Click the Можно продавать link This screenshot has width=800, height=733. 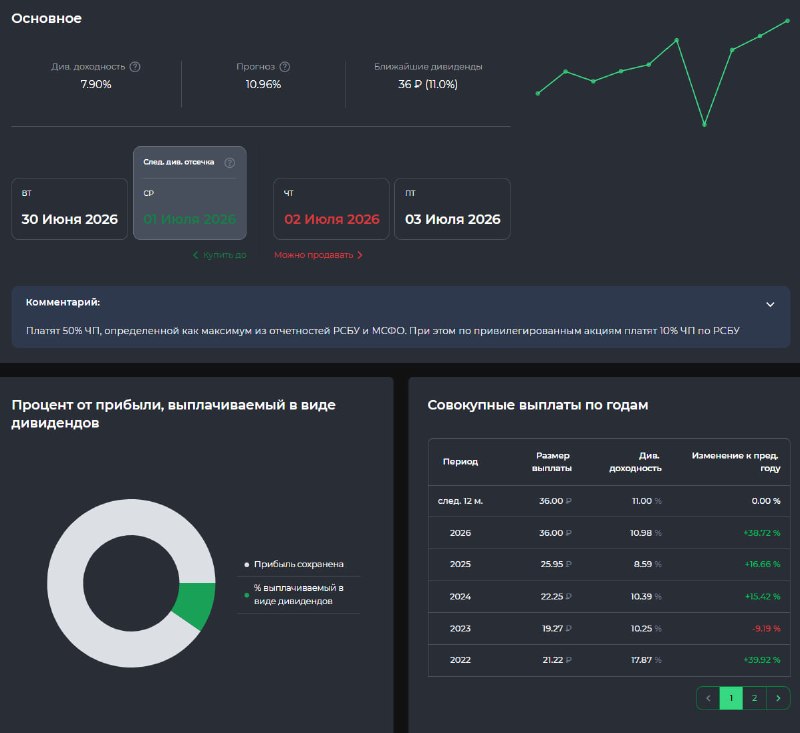tap(313, 255)
